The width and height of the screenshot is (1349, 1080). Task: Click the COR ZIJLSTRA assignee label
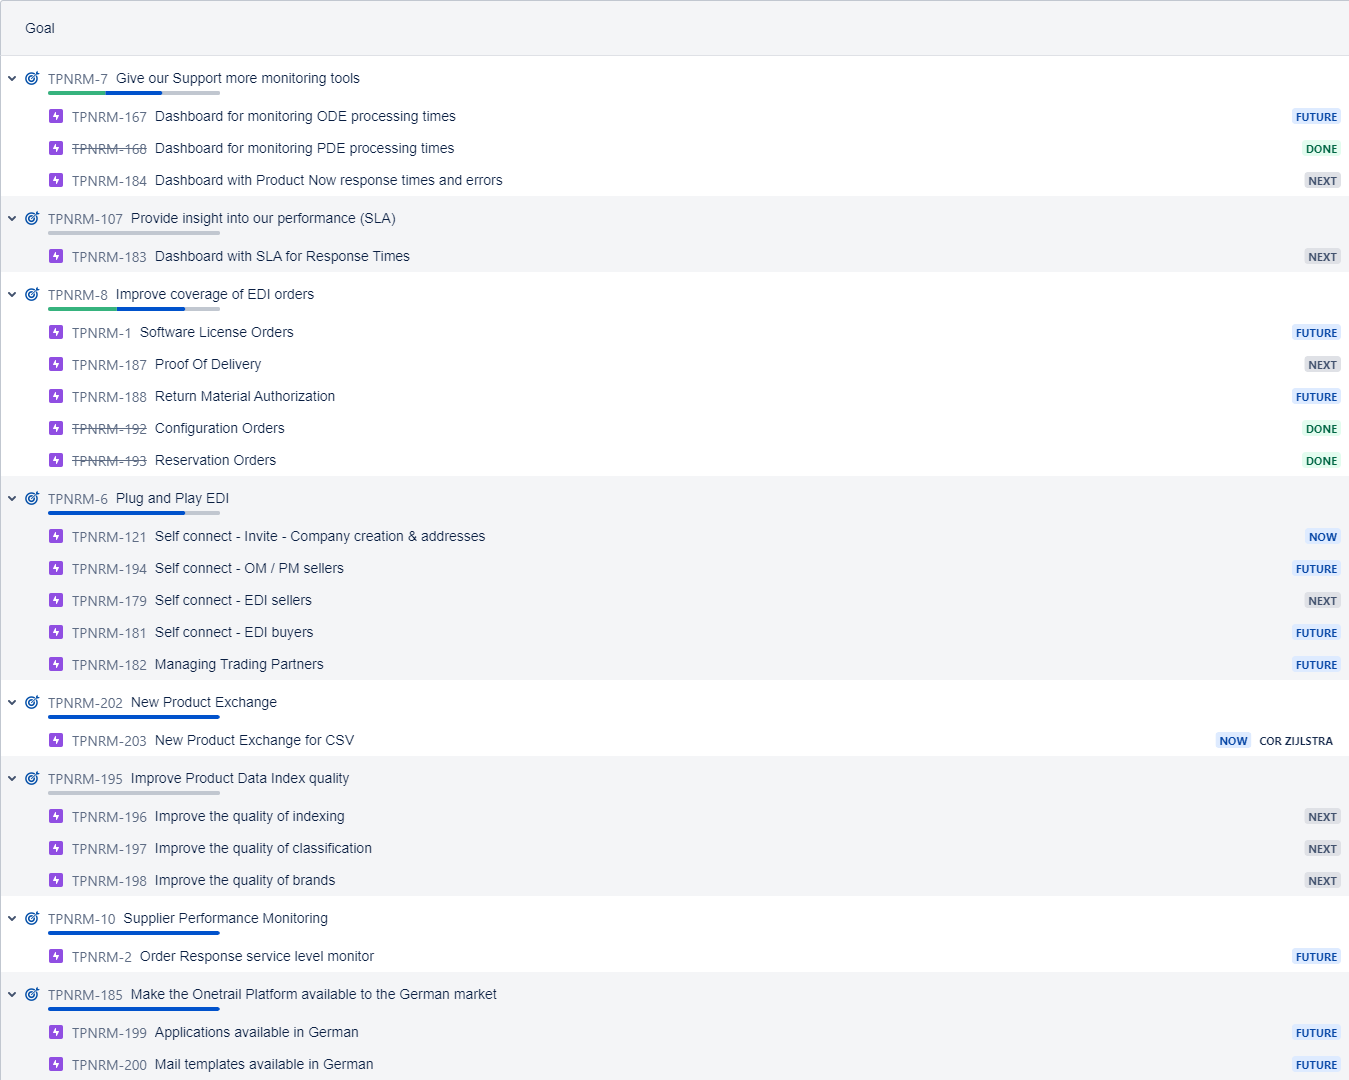[x=1295, y=741]
